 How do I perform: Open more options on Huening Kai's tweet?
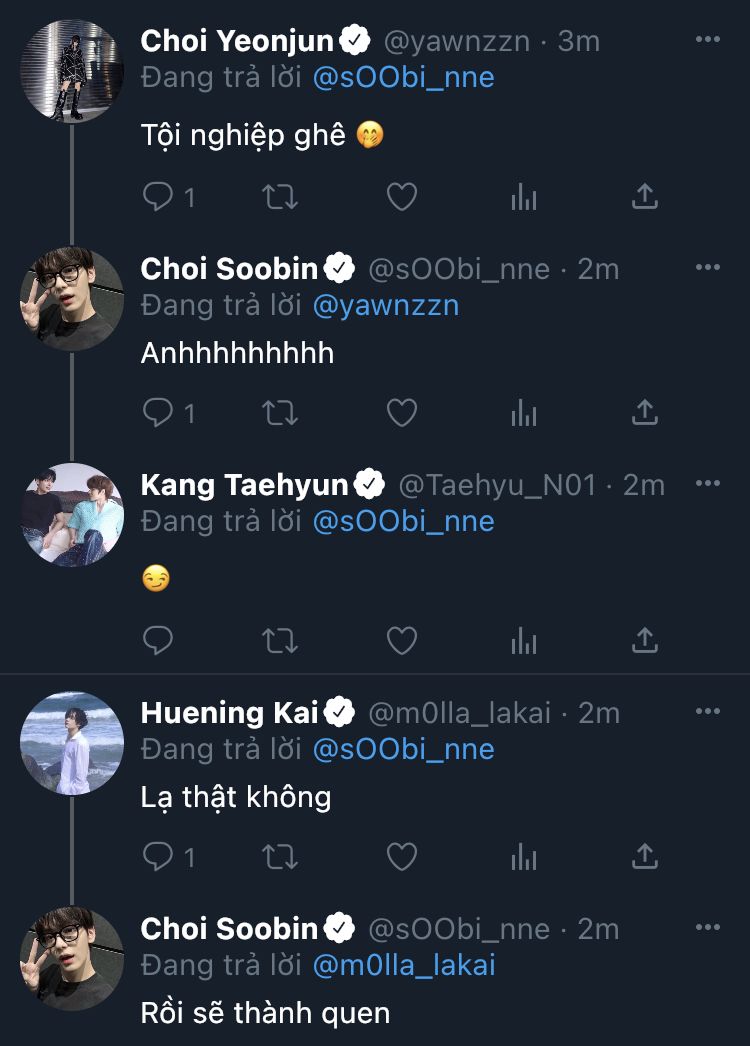[707, 712]
